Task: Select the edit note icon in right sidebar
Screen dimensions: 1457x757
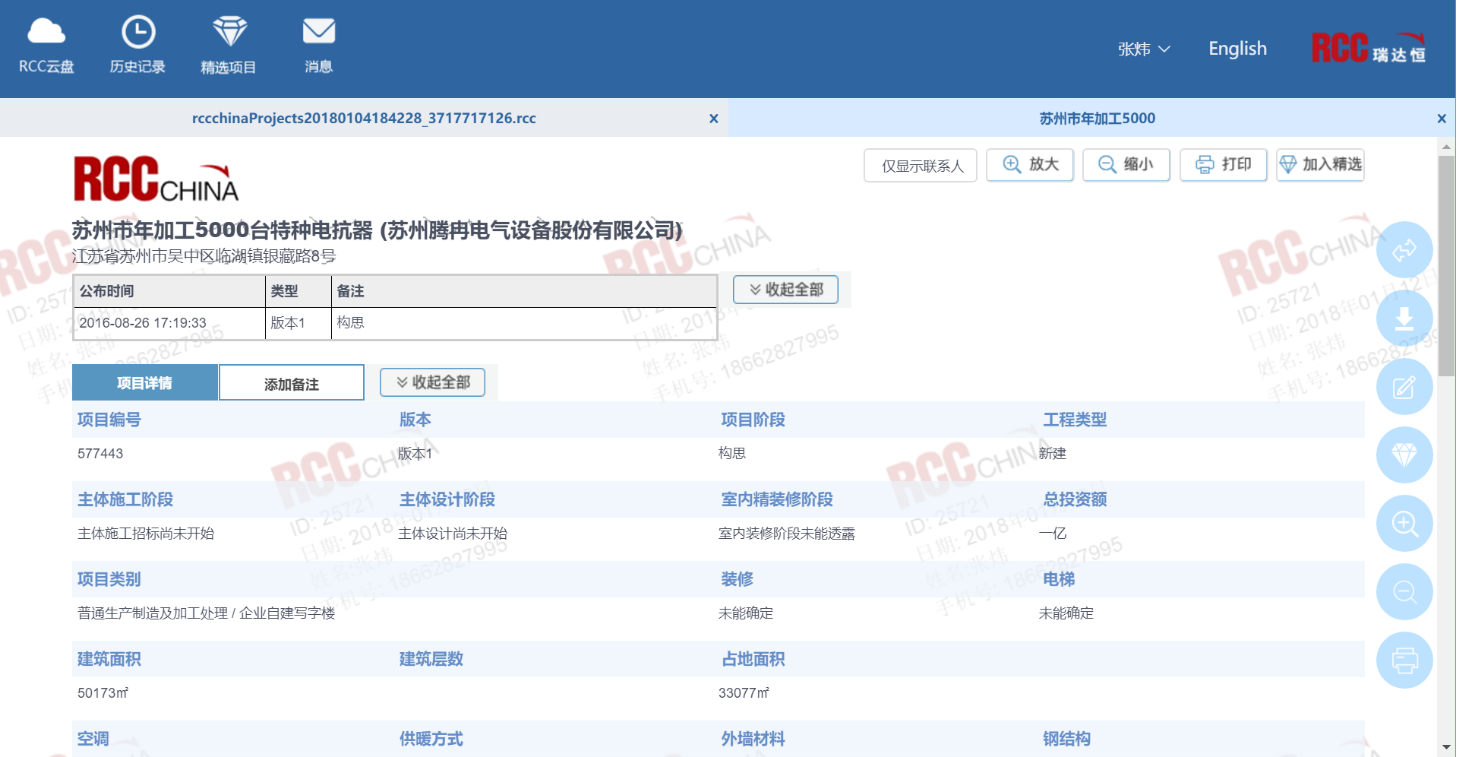Action: (x=1404, y=386)
